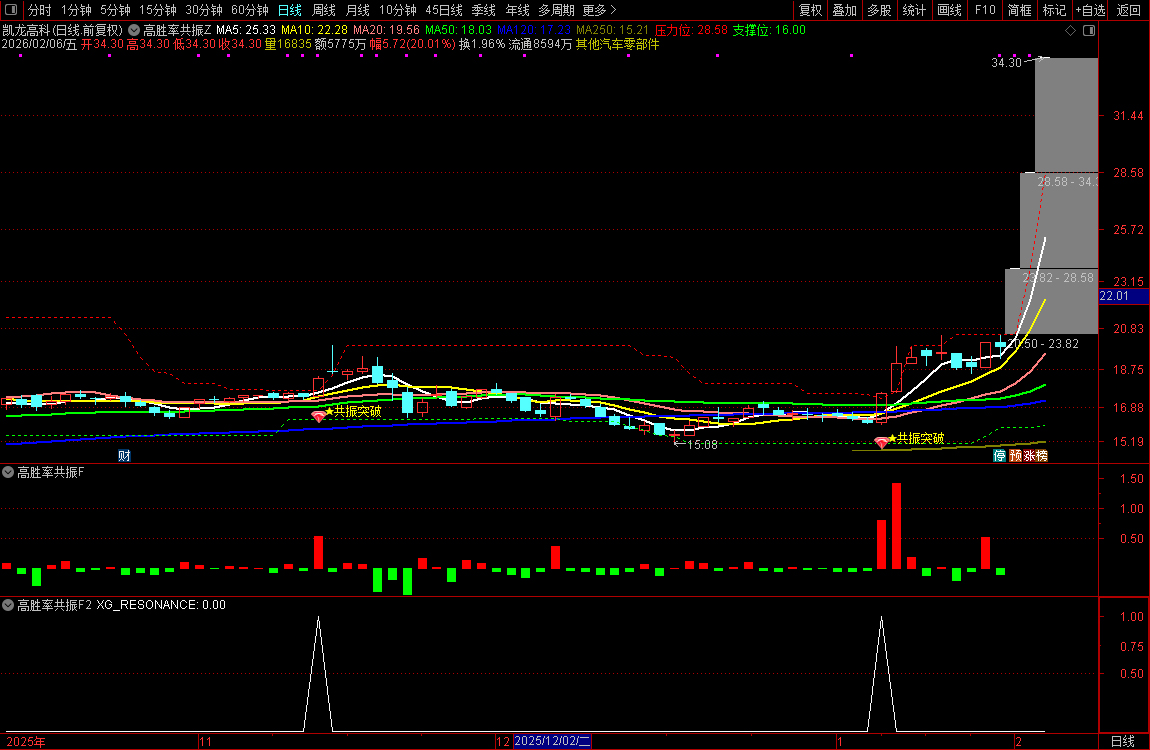Click the 涨 badge icon
Viewport: 1150px width, 750px height.
coord(1029,456)
